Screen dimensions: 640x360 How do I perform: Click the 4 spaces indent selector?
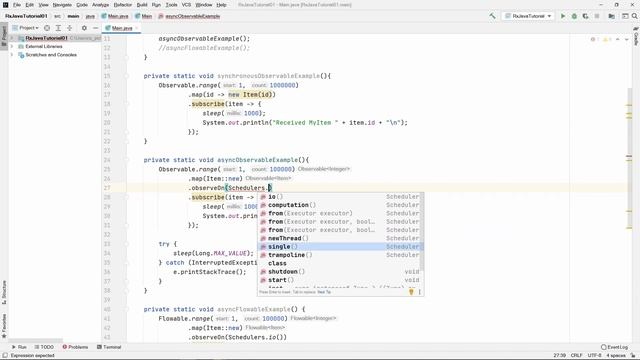click(x=616, y=356)
